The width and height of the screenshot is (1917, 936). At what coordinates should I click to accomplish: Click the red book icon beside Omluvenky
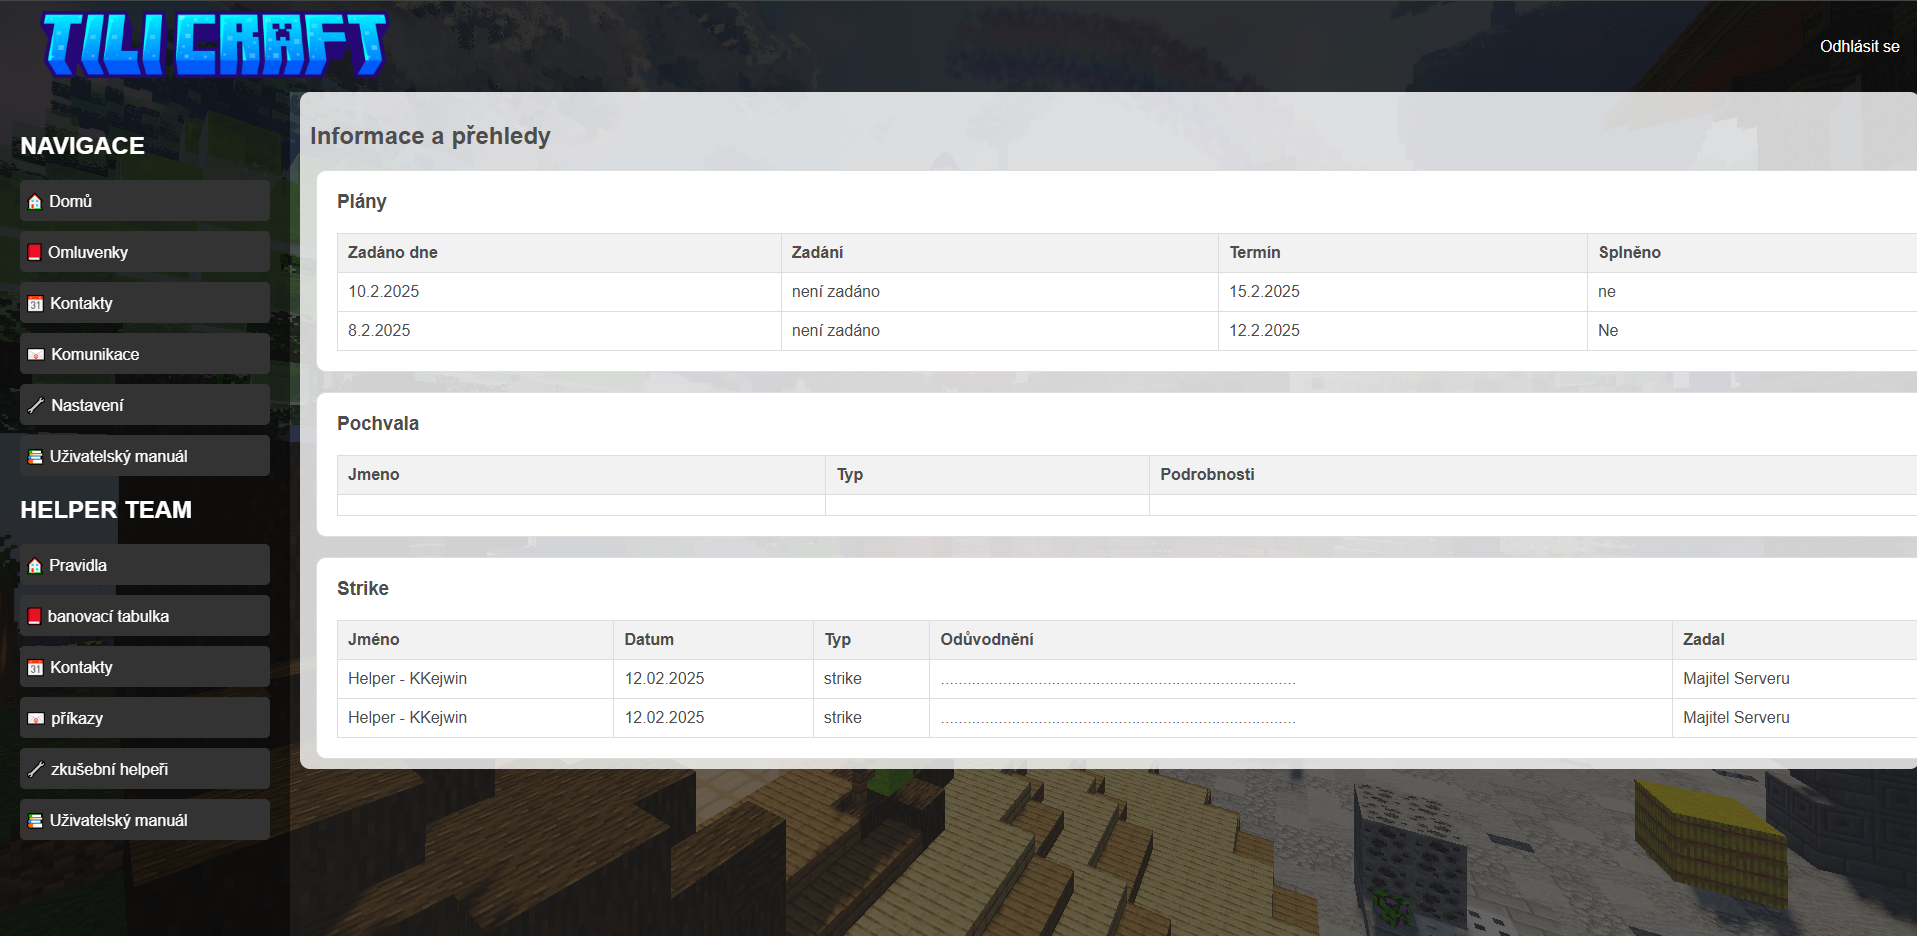pyautogui.click(x=34, y=253)
